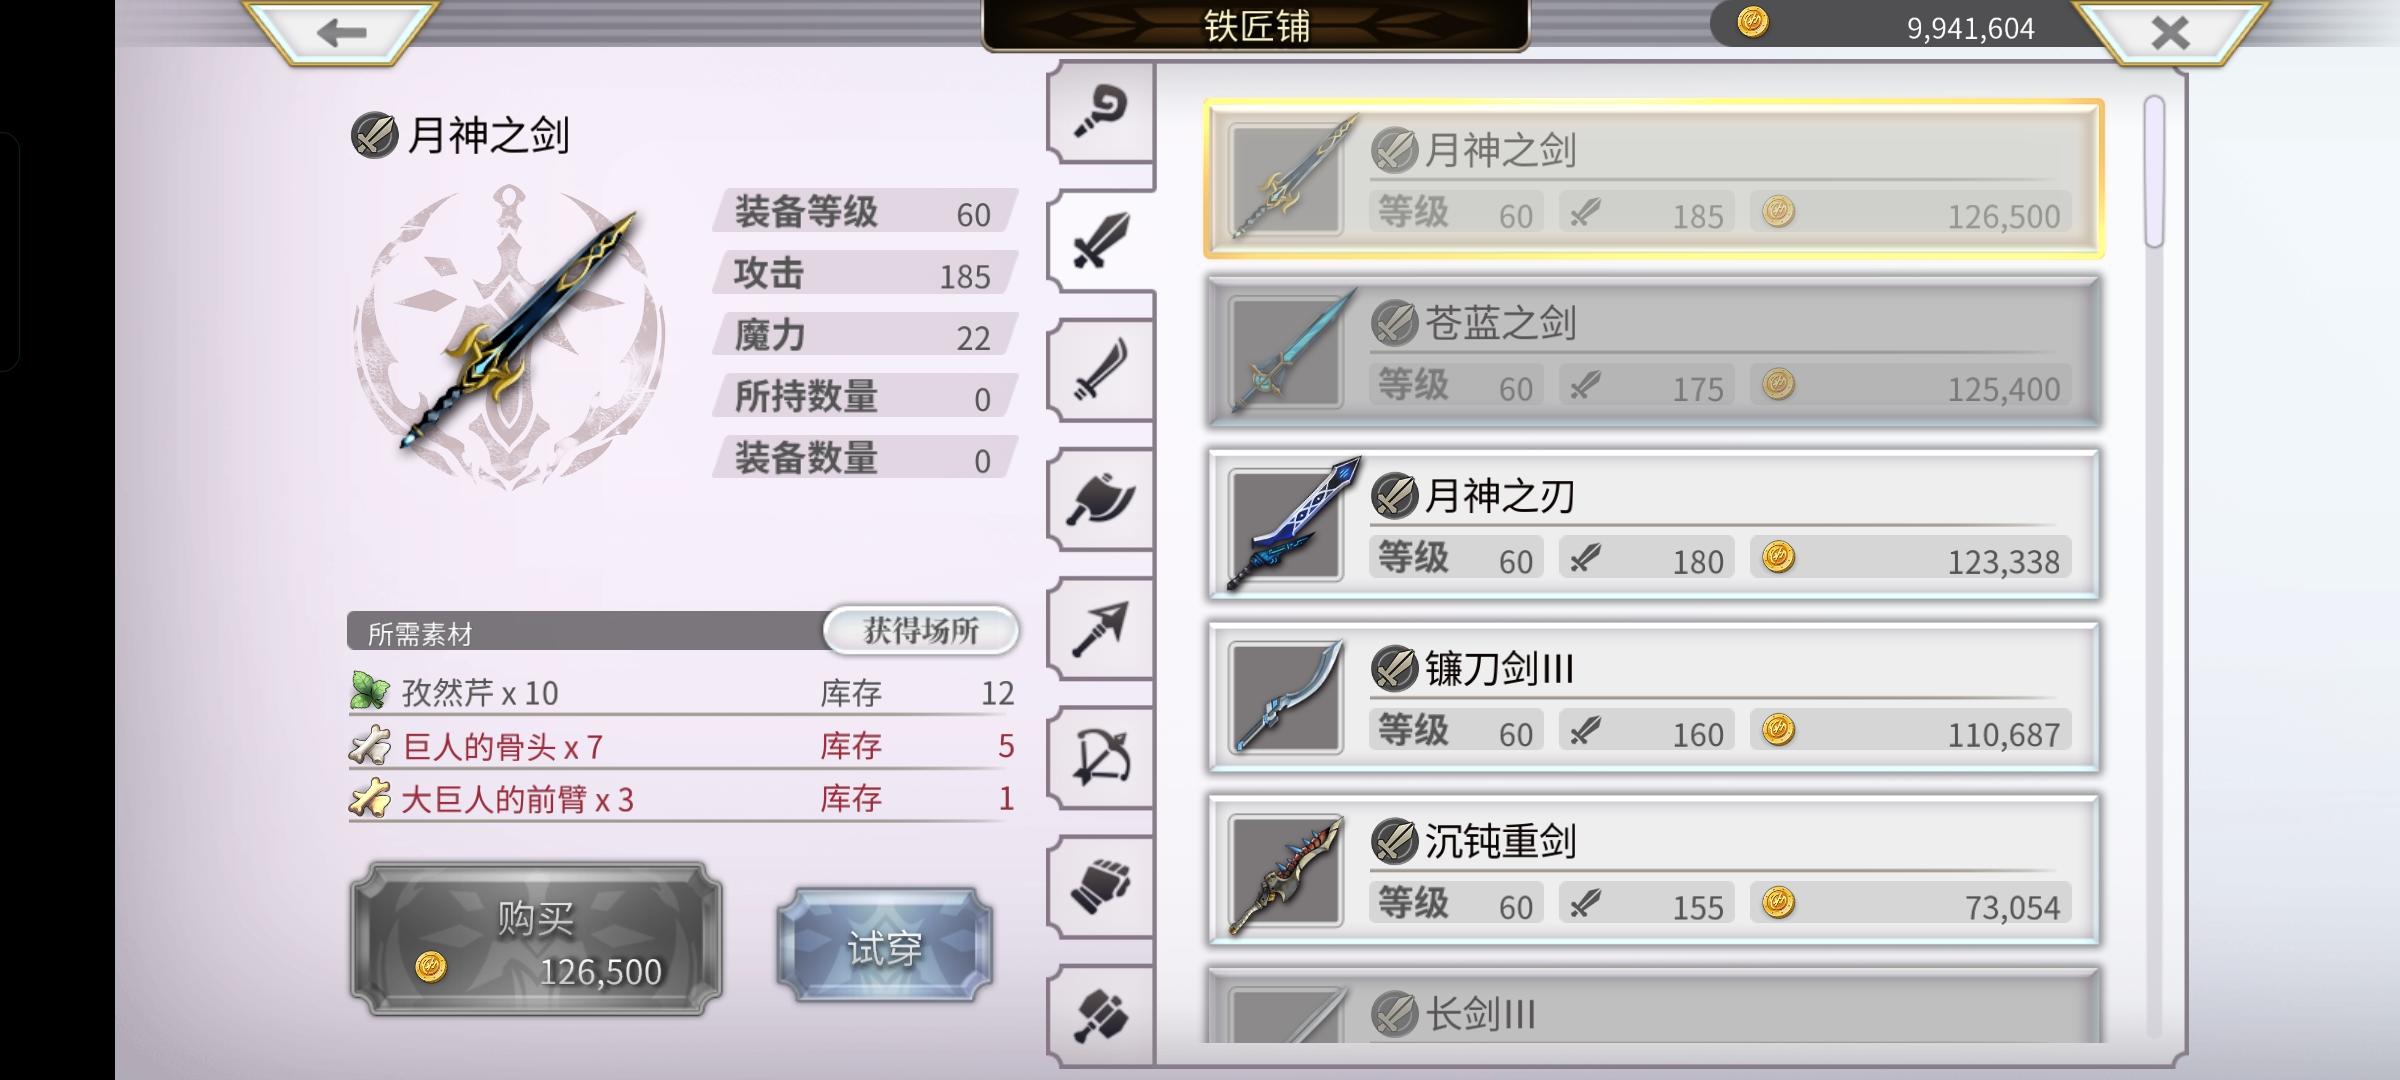Switch to the bow category tab
Viewport: 2400px width, 1080px height.
(1100, 757)
